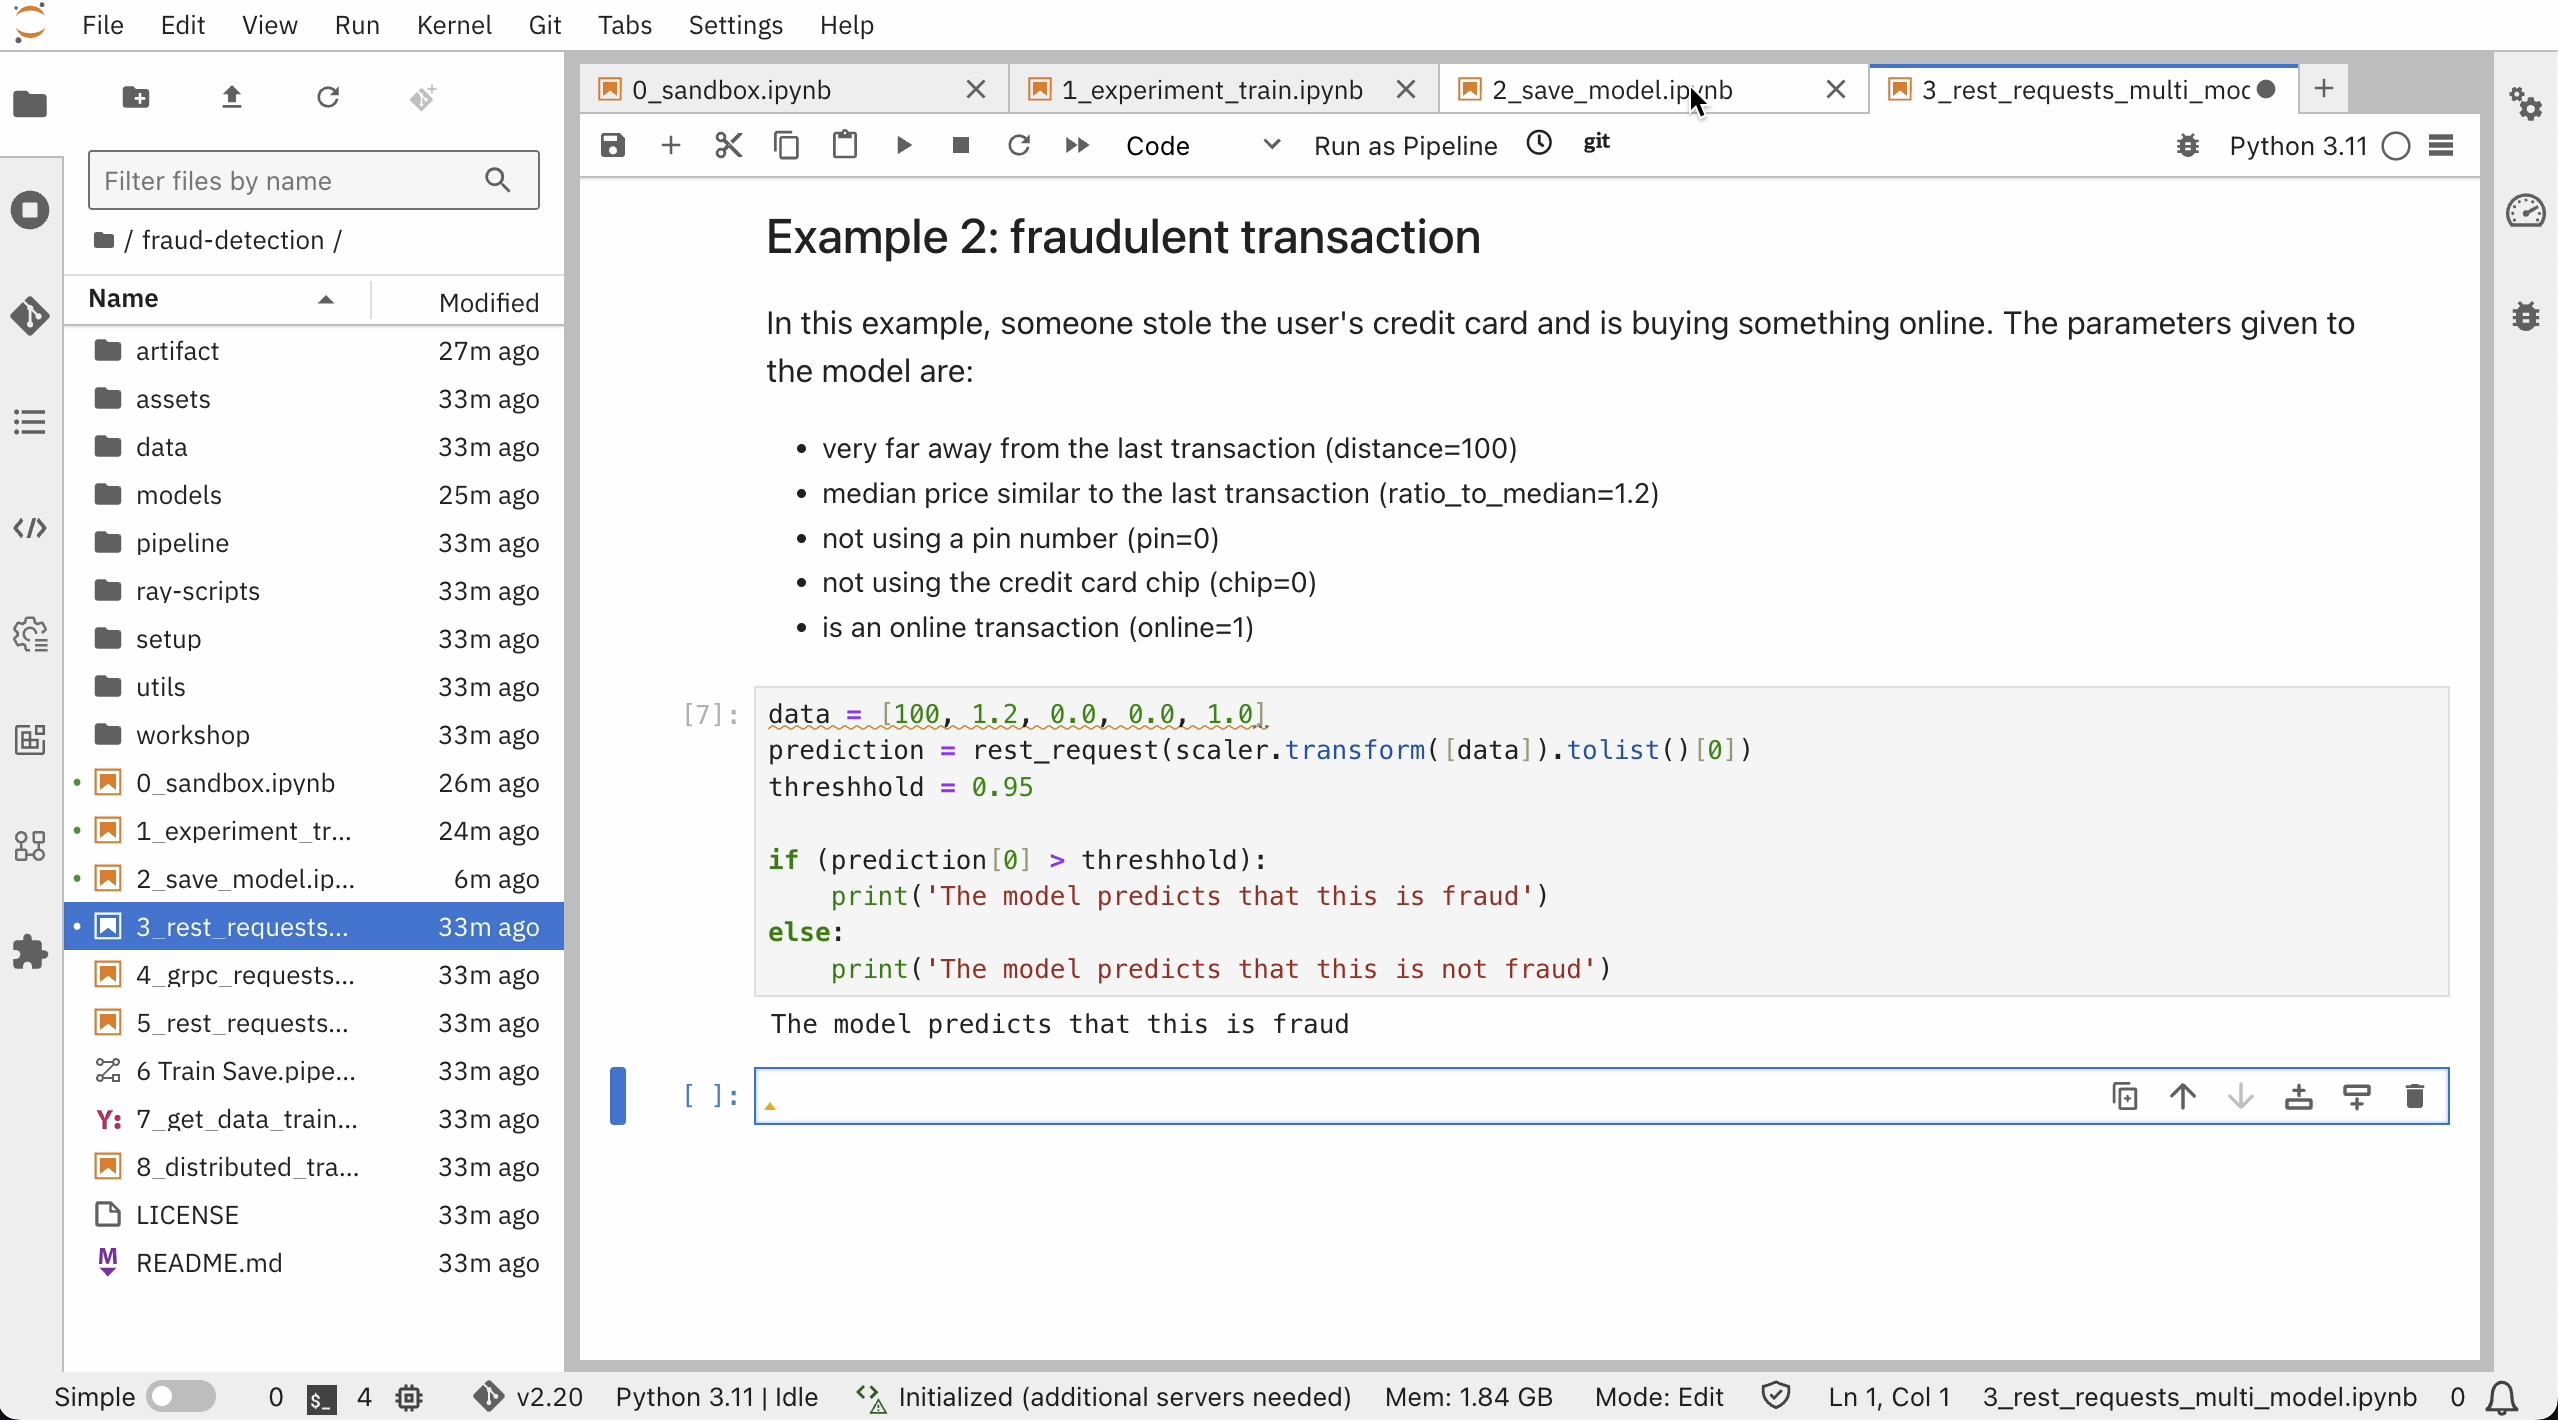This screenshot has height=1420, width=2558.
Task: Click the Python 3.11 kernel status circle
Action: pos(2396,146)
